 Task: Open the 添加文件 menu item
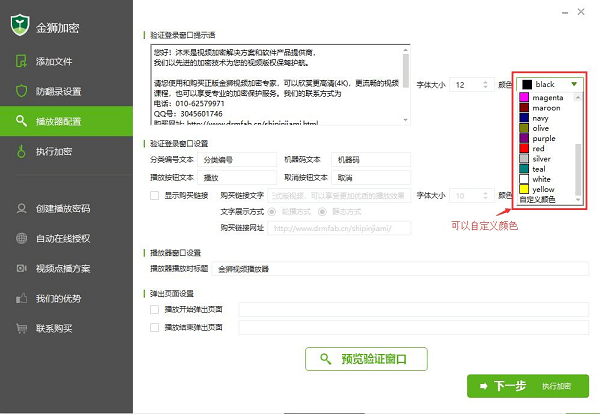pos(66,61)
